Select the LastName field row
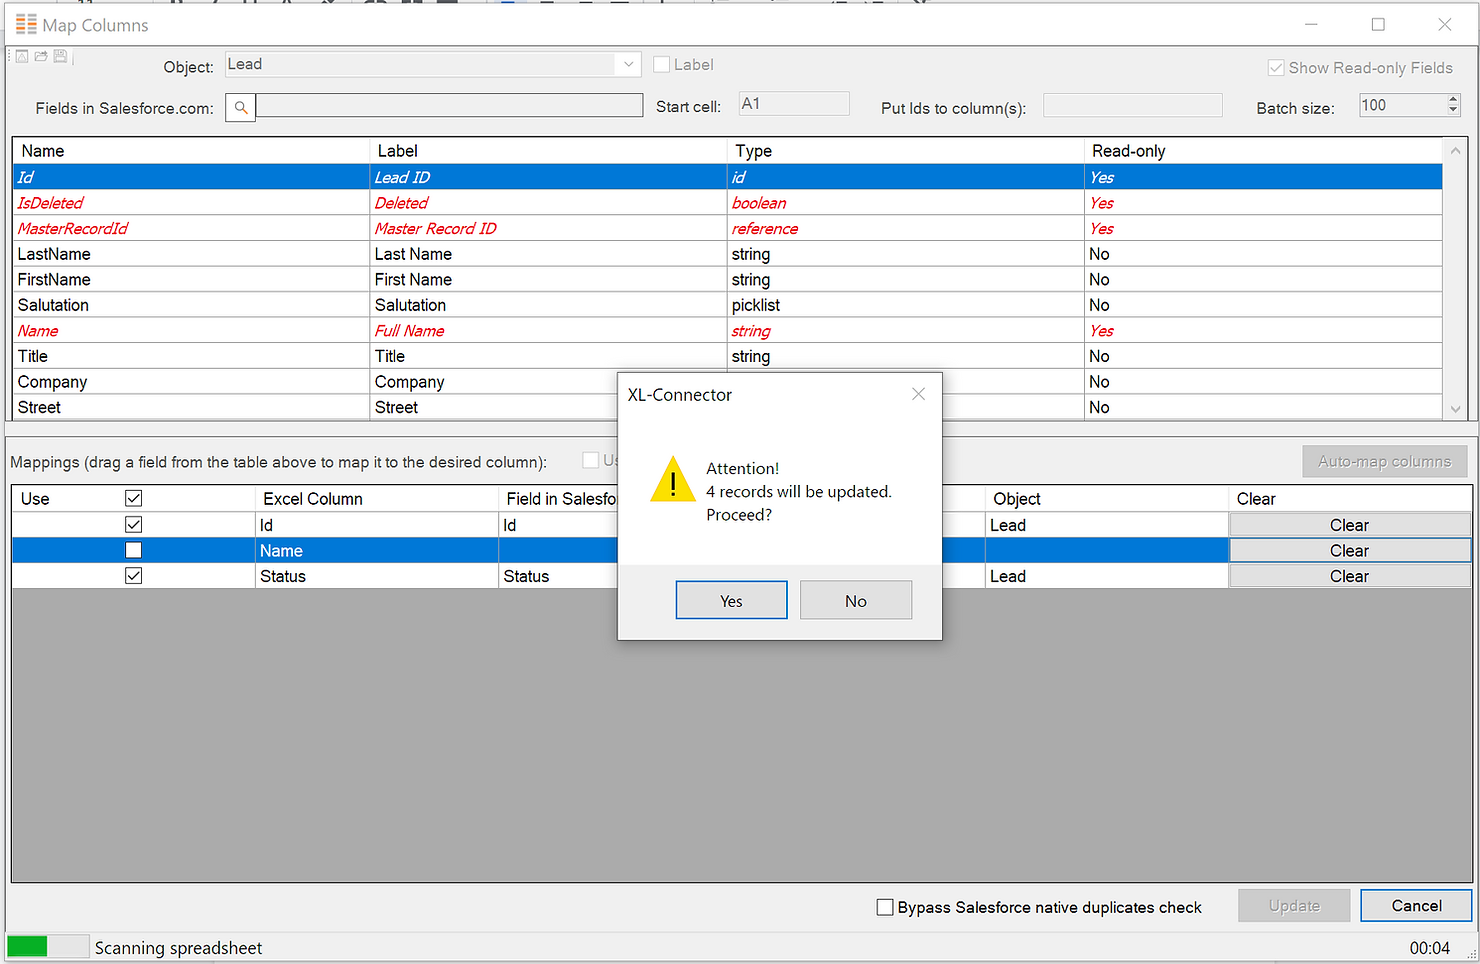This screenshot has width=1480, height=964. coord(727,254)
